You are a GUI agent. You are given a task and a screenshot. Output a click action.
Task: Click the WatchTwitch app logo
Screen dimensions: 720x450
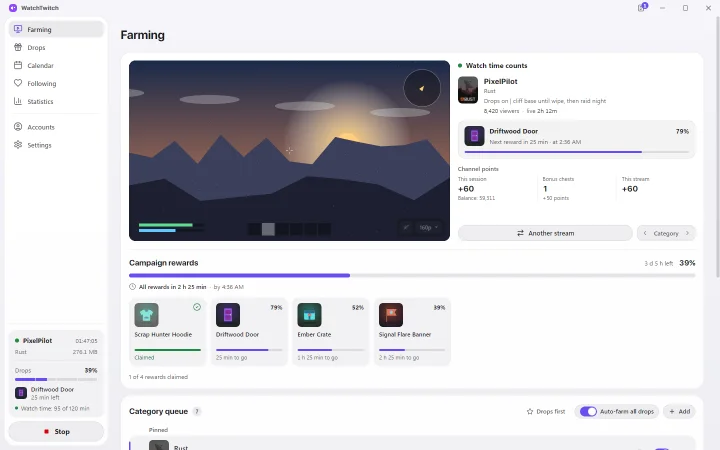13,8
